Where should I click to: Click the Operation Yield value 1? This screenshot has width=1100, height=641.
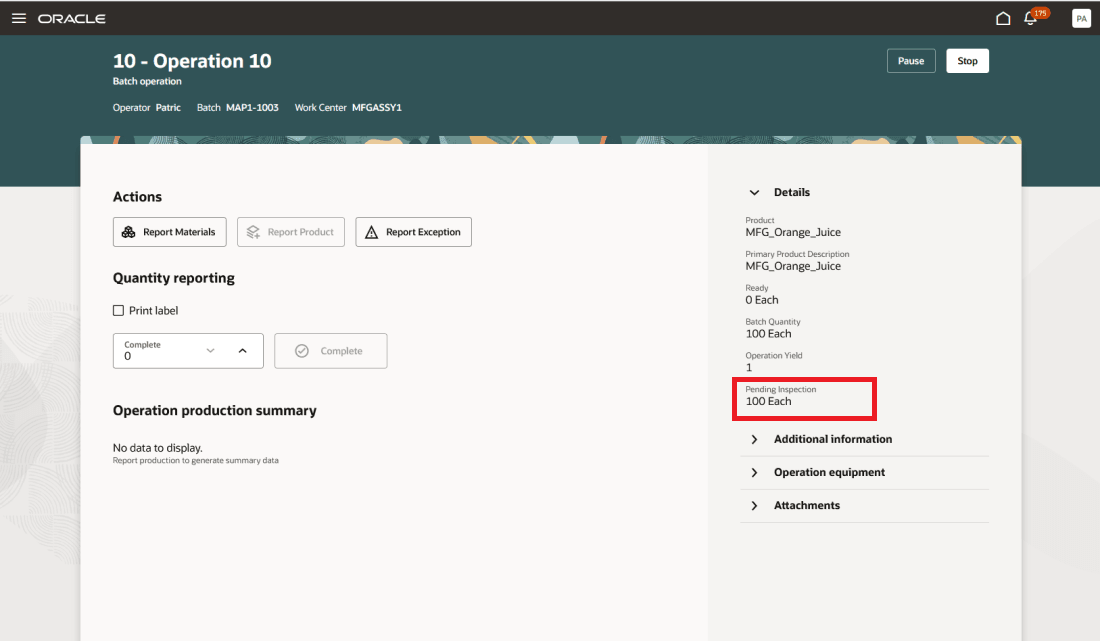point(749,367)
